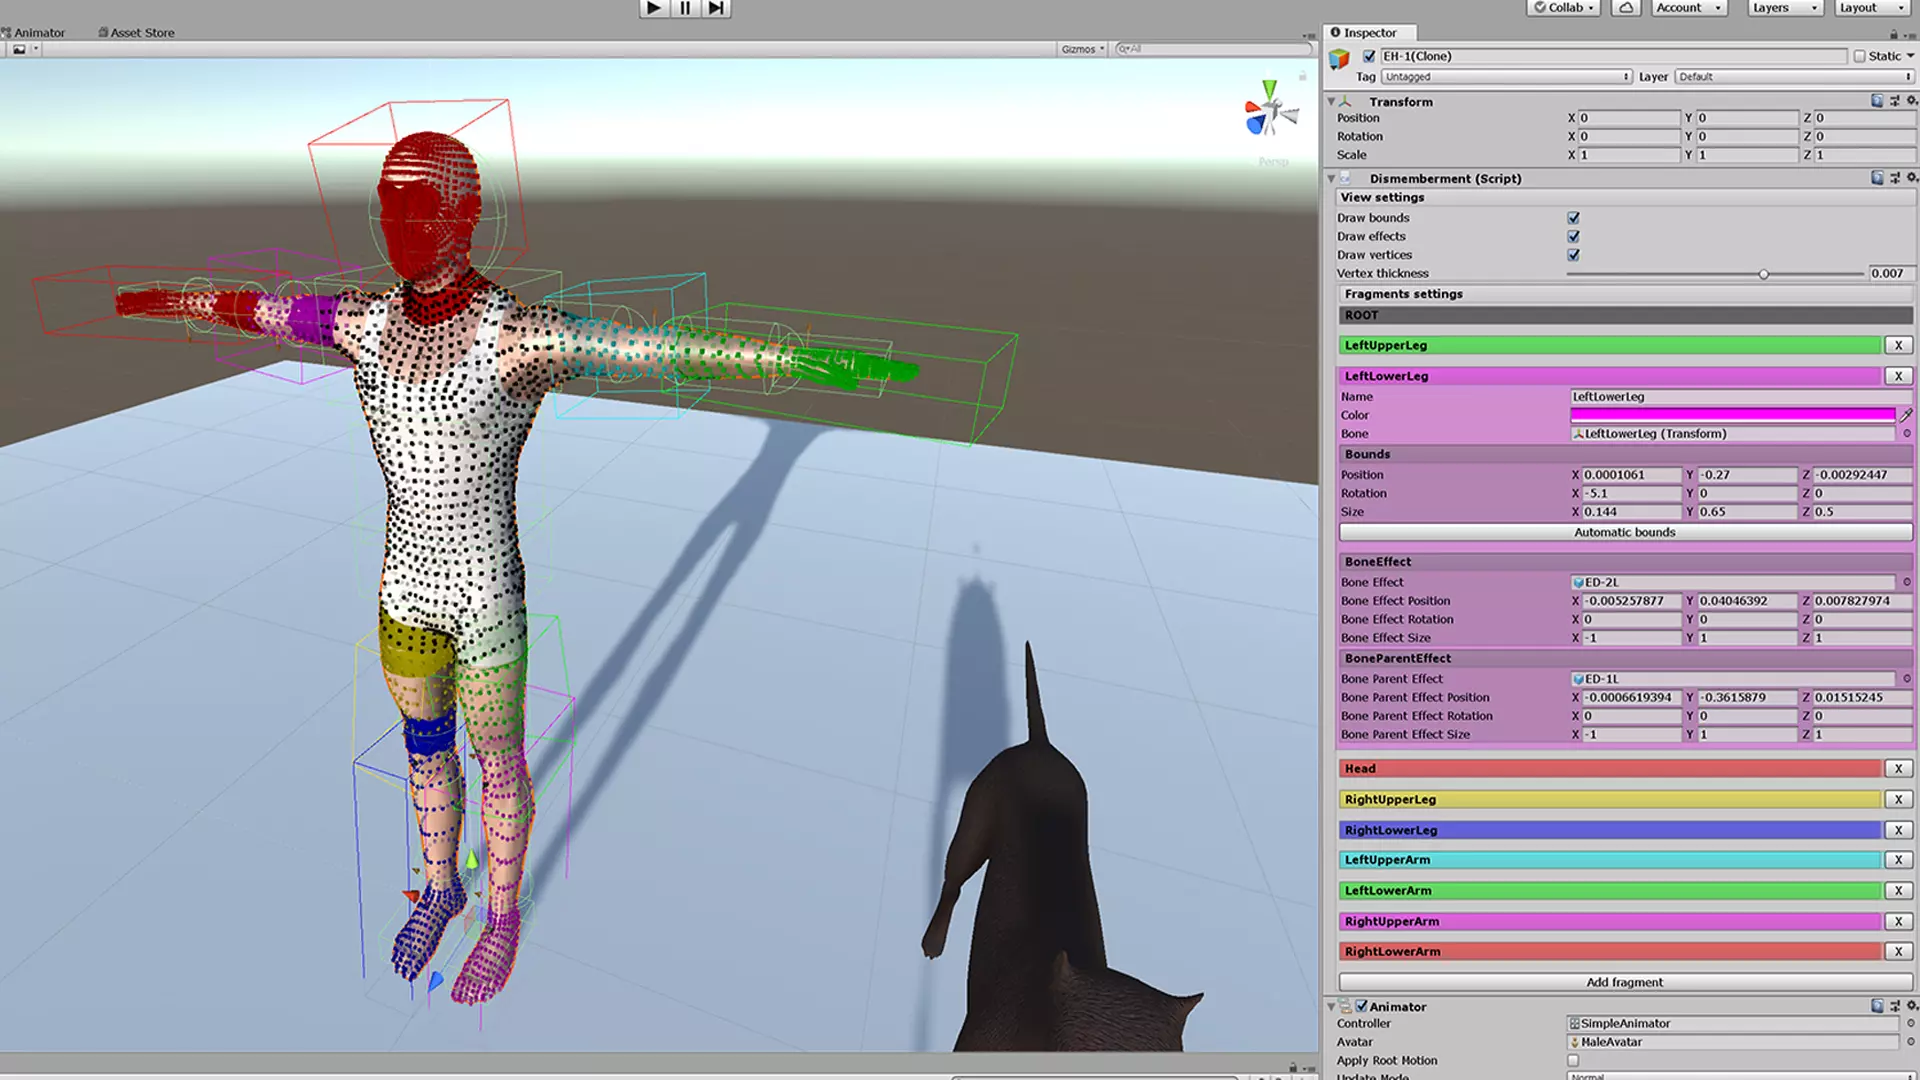Viewport: 1920px width, 1080px height.
Task: Open Dismemberment script gear settings
Action: (1911, 178)
